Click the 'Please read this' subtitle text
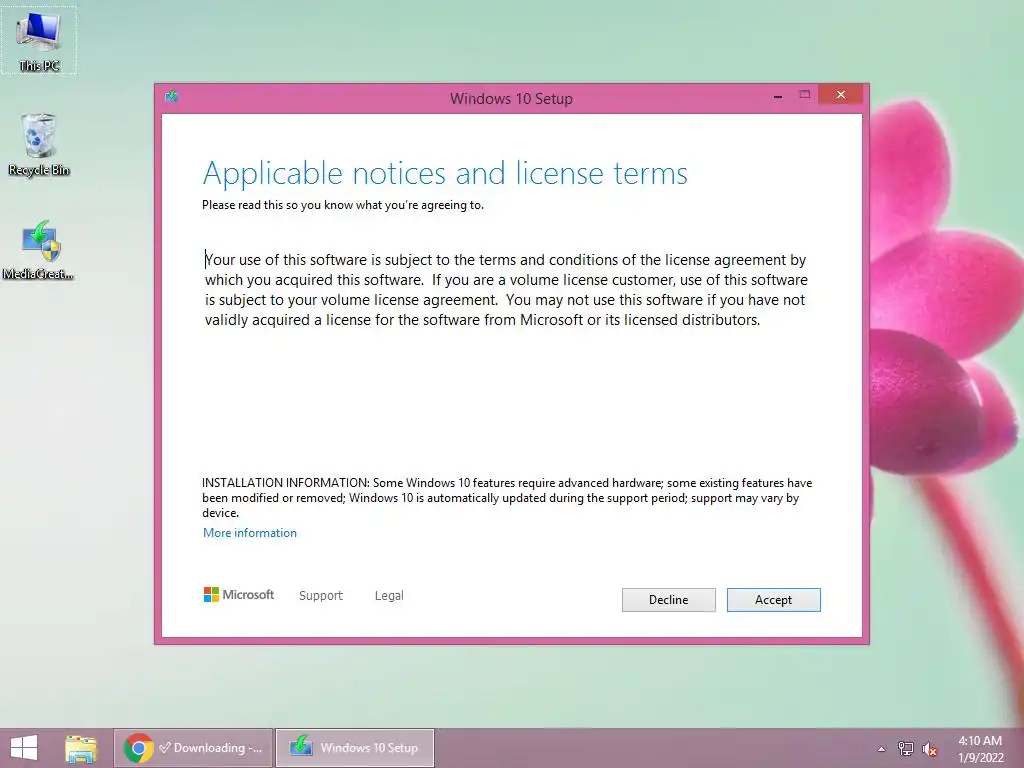1024x768 pixels. tap(343, 205)
